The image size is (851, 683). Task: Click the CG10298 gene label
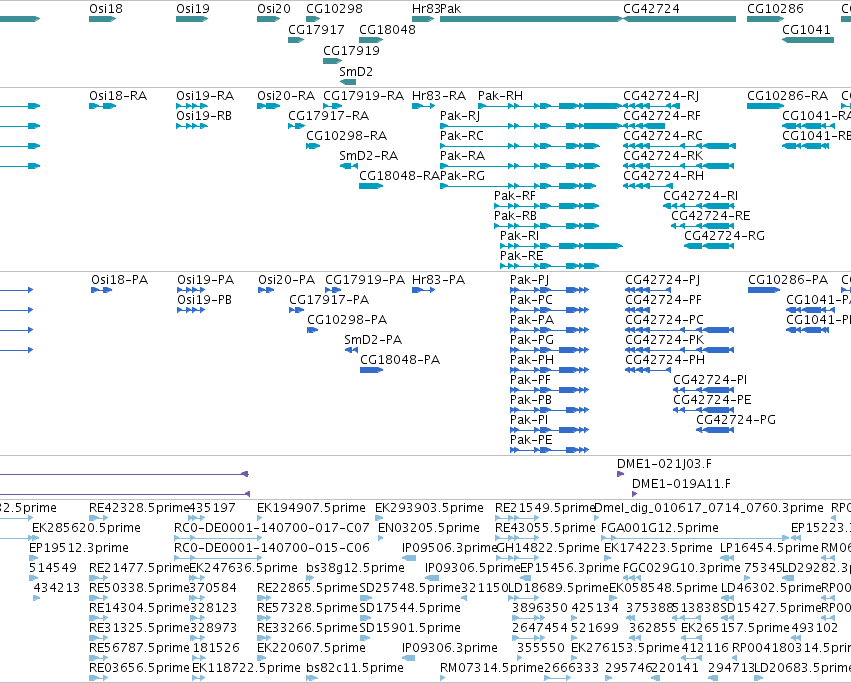pyautogui.click(x=334, y=9)
